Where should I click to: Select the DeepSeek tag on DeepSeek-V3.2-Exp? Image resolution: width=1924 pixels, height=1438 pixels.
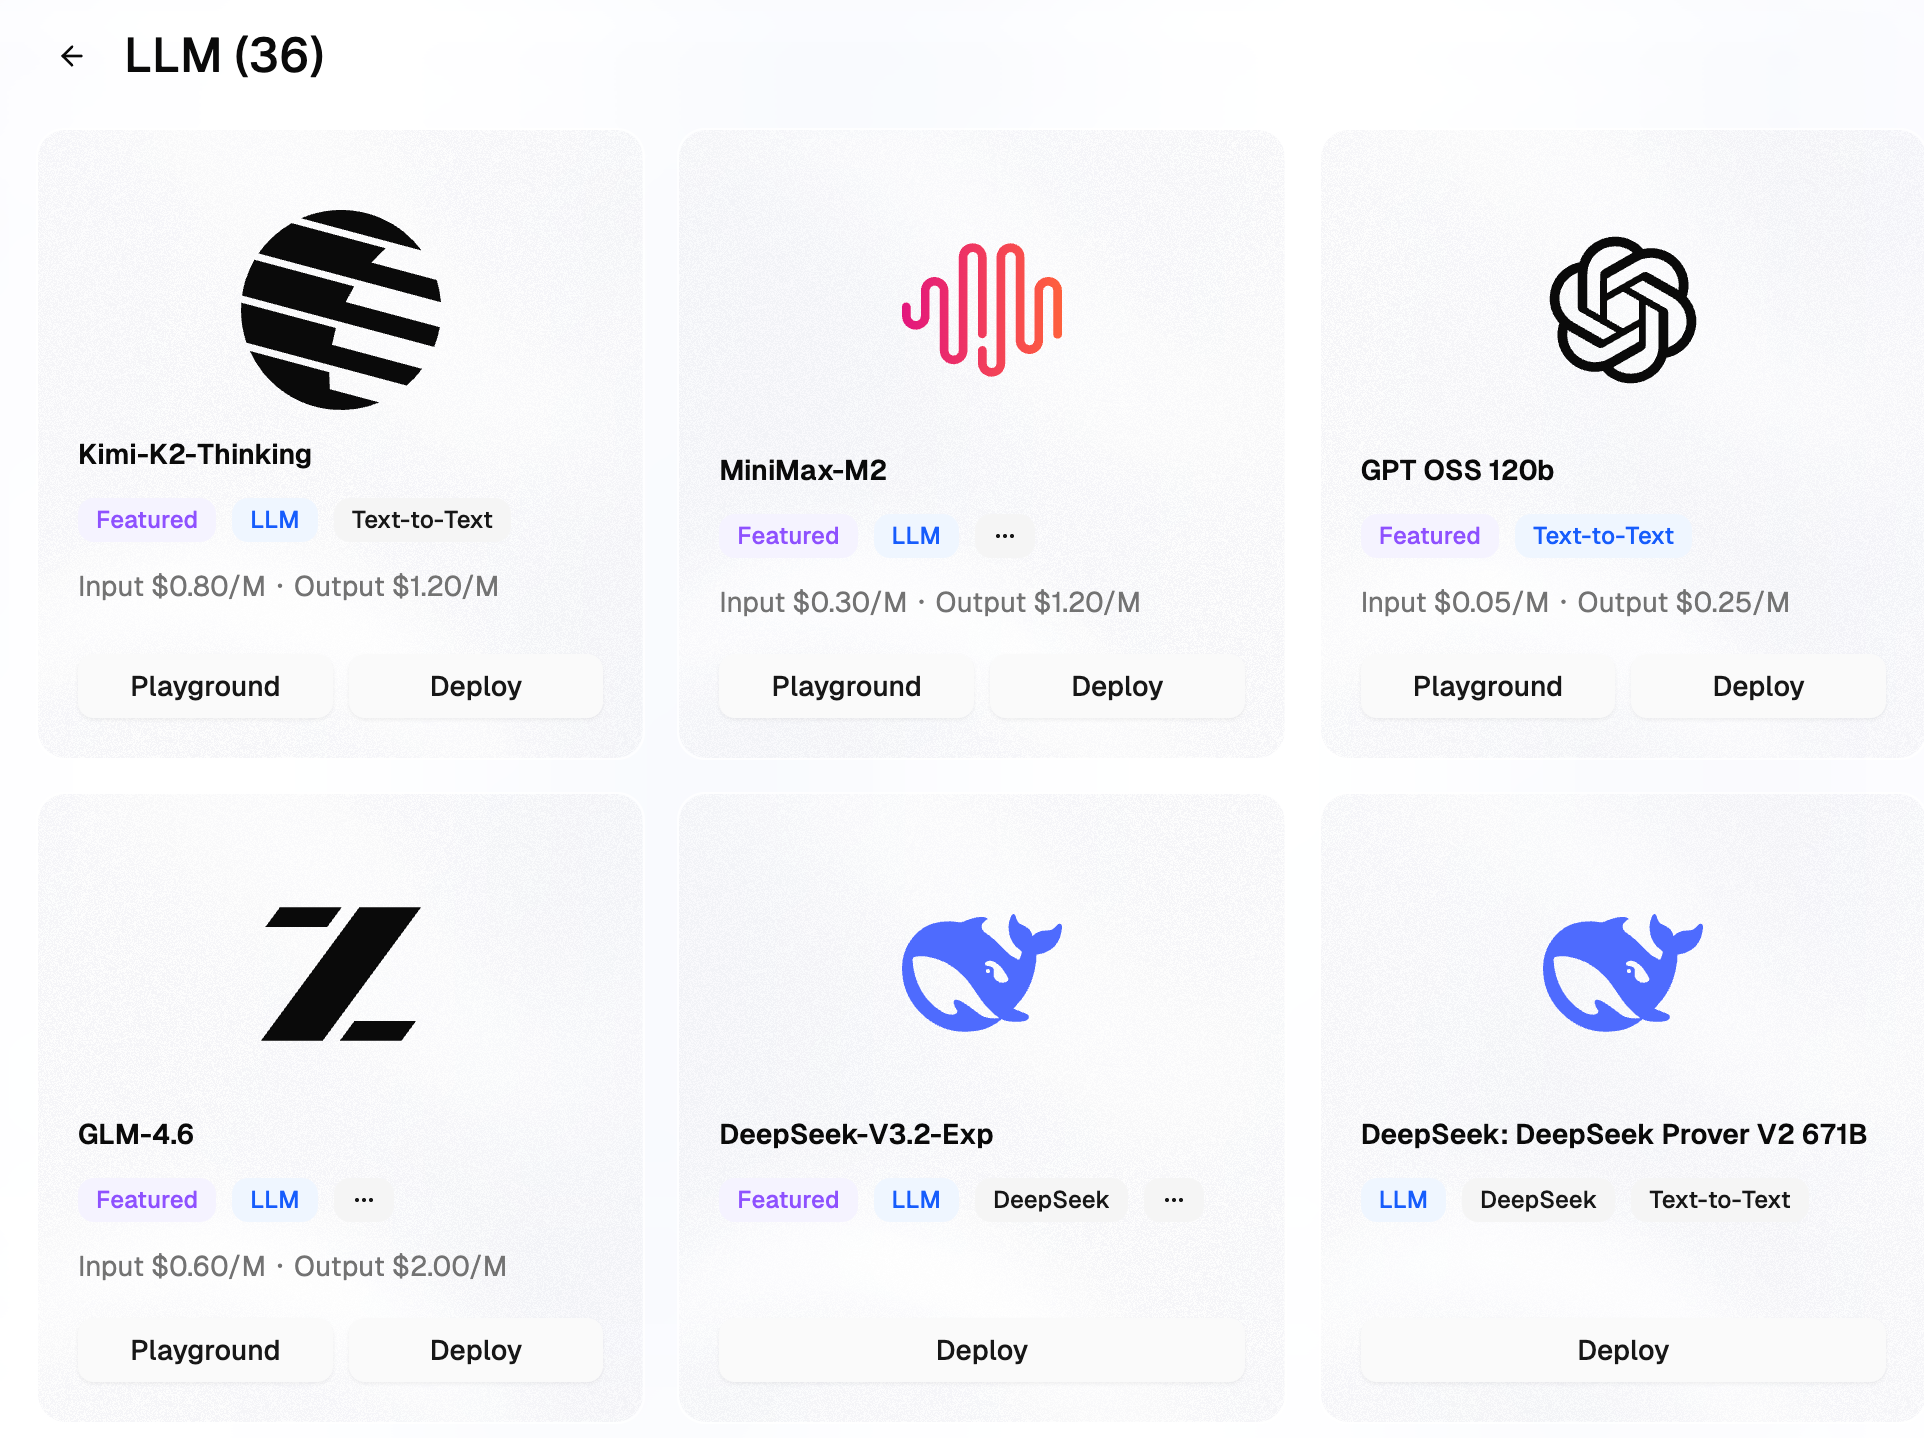click(1051, 1200)
